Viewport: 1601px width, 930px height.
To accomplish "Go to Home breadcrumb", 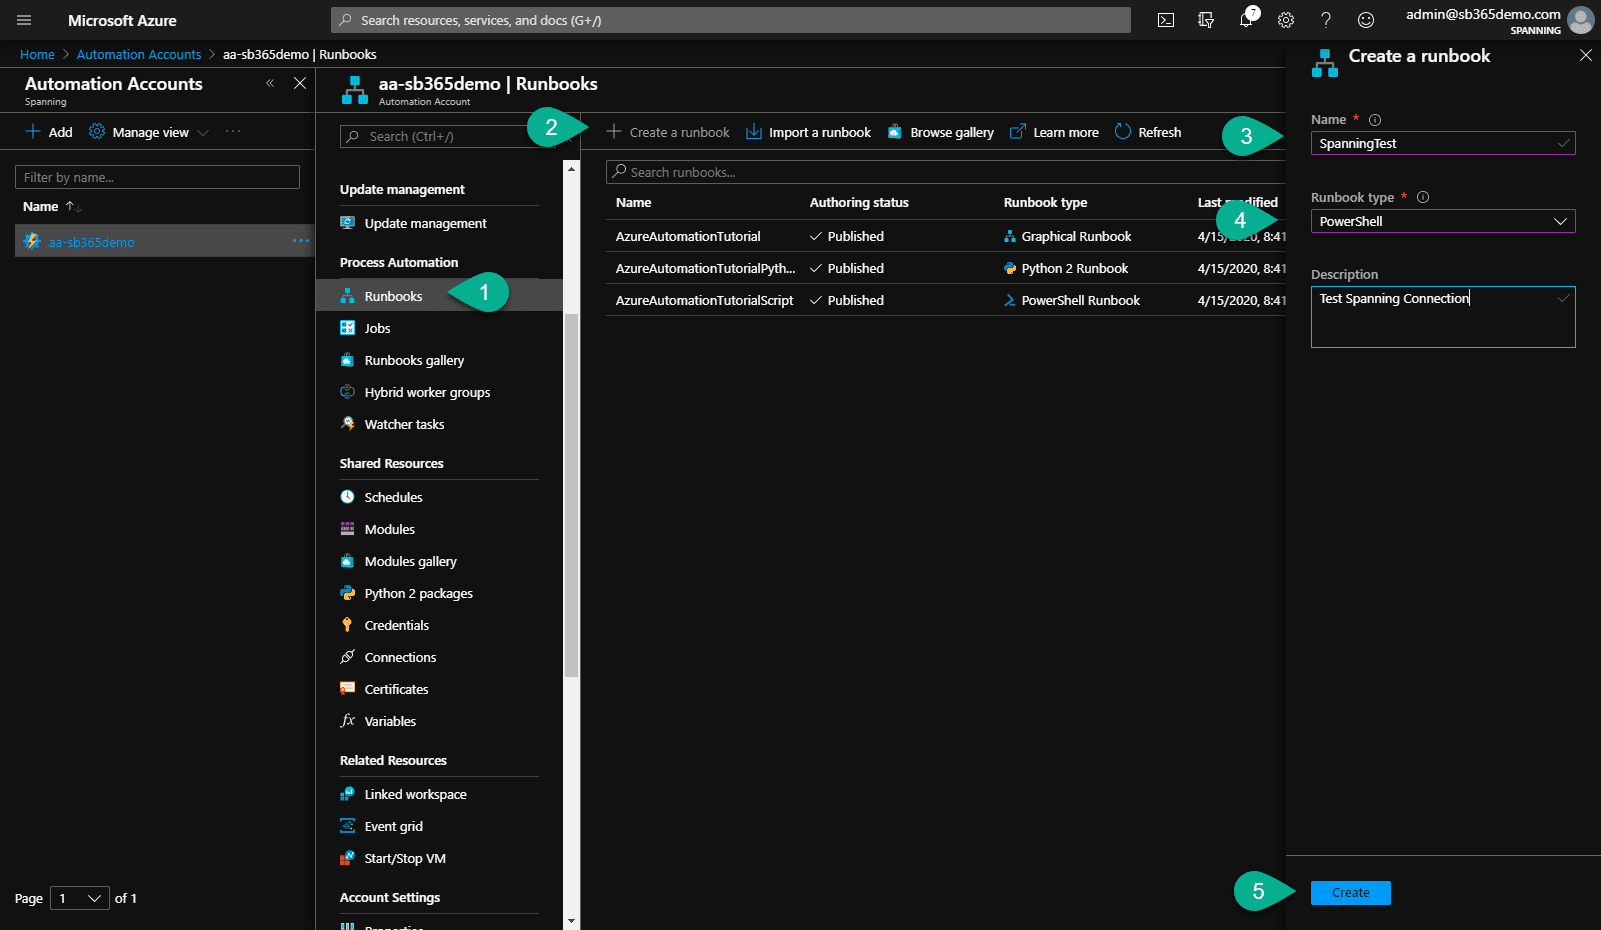I will (37, 54).
